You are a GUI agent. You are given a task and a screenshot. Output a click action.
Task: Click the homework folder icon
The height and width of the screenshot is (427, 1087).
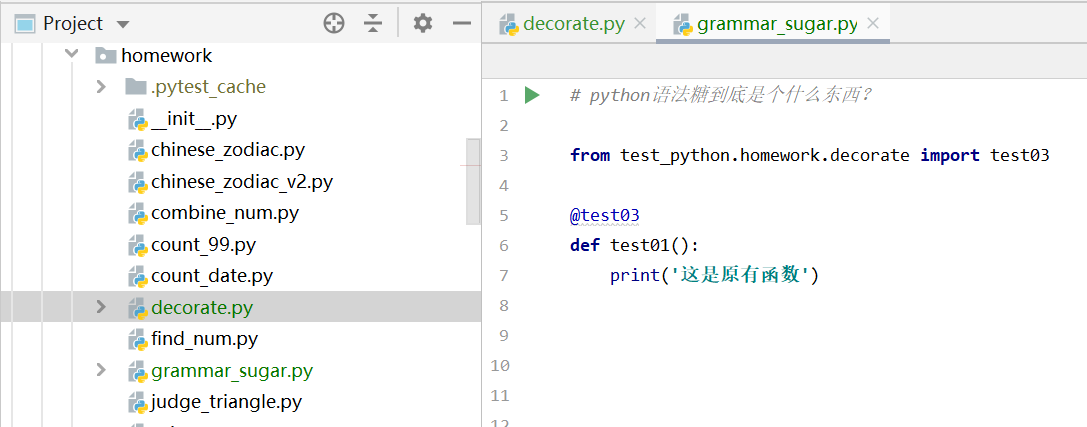tap(105, 56)
